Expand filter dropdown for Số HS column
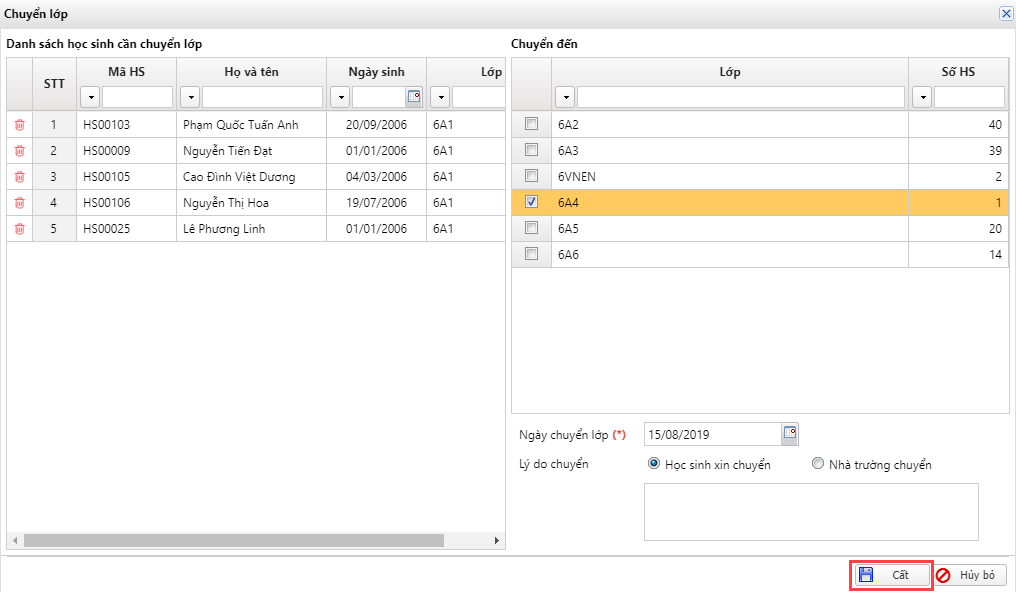Viewport: 1016px width, 592px height. [921, 97]
